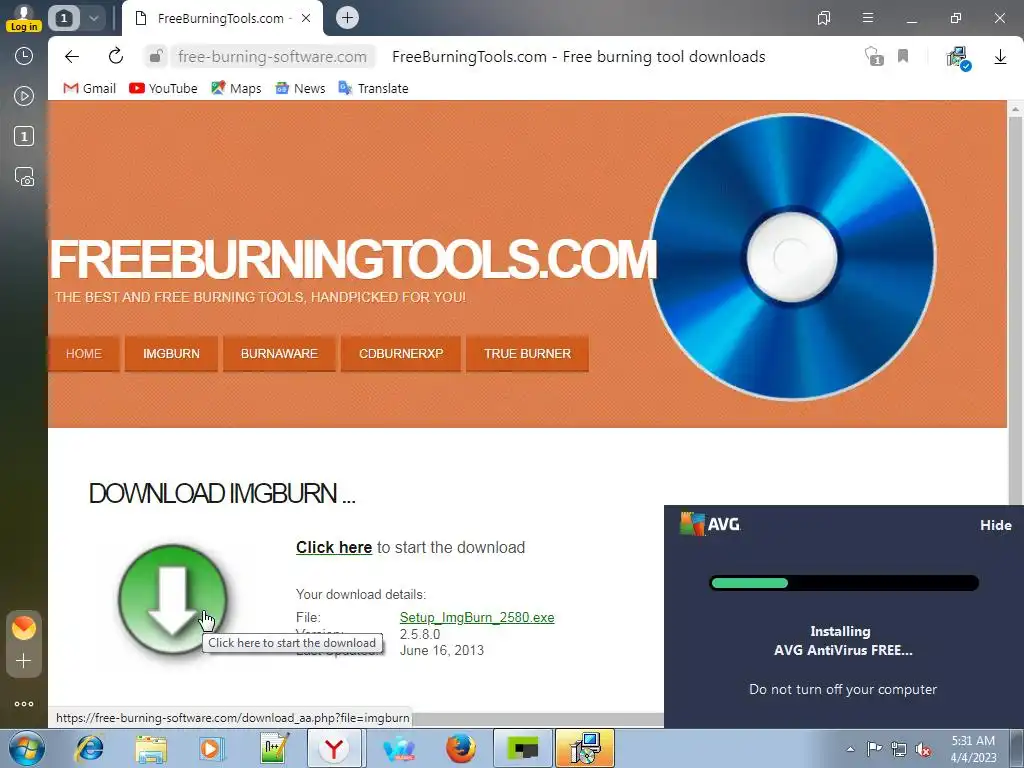Launch Internet Explorer from taskbar
This screenshot has height=768, width=1024.
pyautogui.click(x=89, y=748)
